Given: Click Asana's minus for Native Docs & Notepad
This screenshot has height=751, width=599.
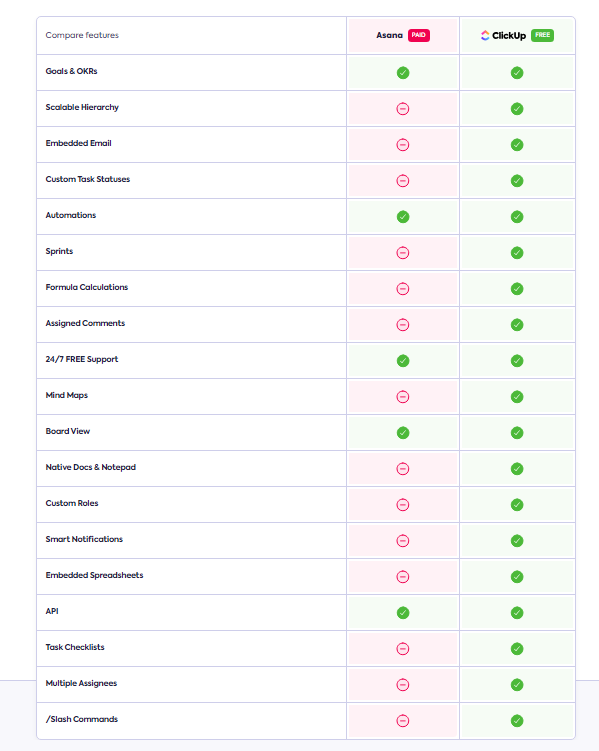Looking at the screenshot, I should point(403,468).
